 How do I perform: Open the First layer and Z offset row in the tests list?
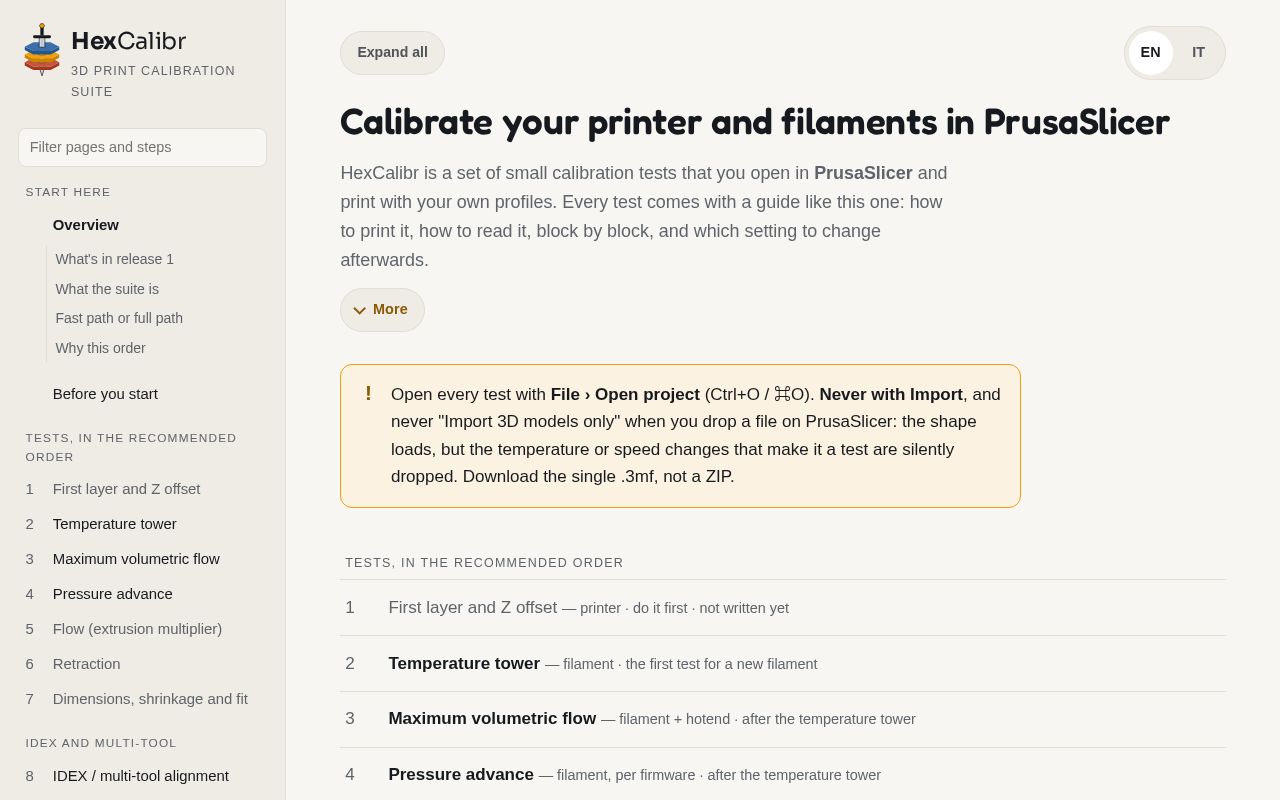(783, 608)
